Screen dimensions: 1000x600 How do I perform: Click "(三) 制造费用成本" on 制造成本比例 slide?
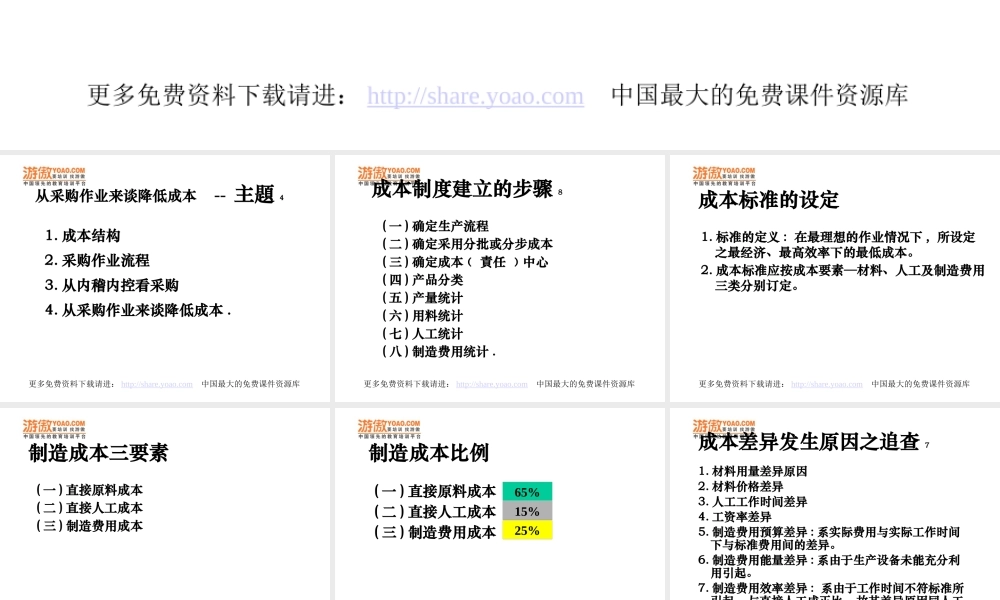pyautogui.click(x=435, y=532)
